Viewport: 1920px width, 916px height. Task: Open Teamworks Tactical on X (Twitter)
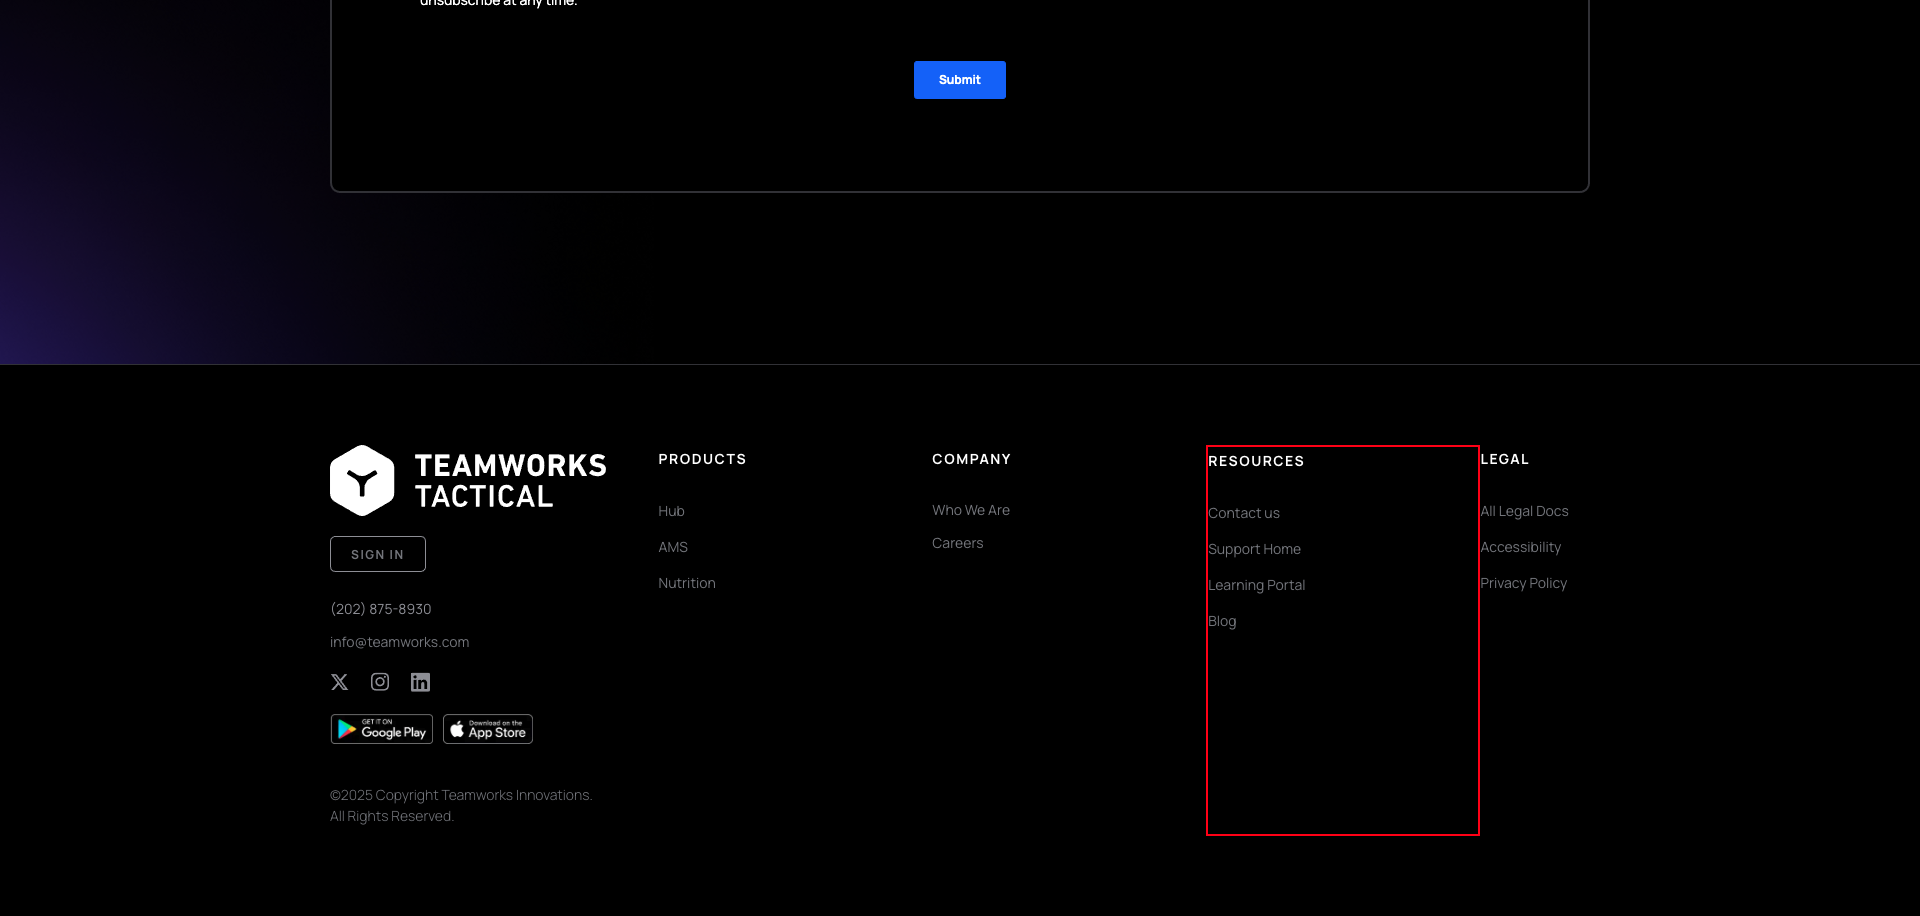coord(339,682)
